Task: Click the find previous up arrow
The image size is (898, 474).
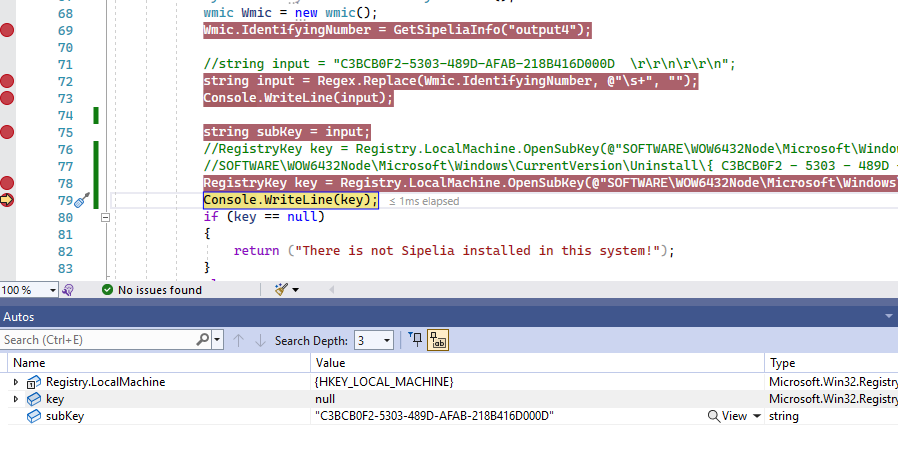Action: tap(238, 341)
